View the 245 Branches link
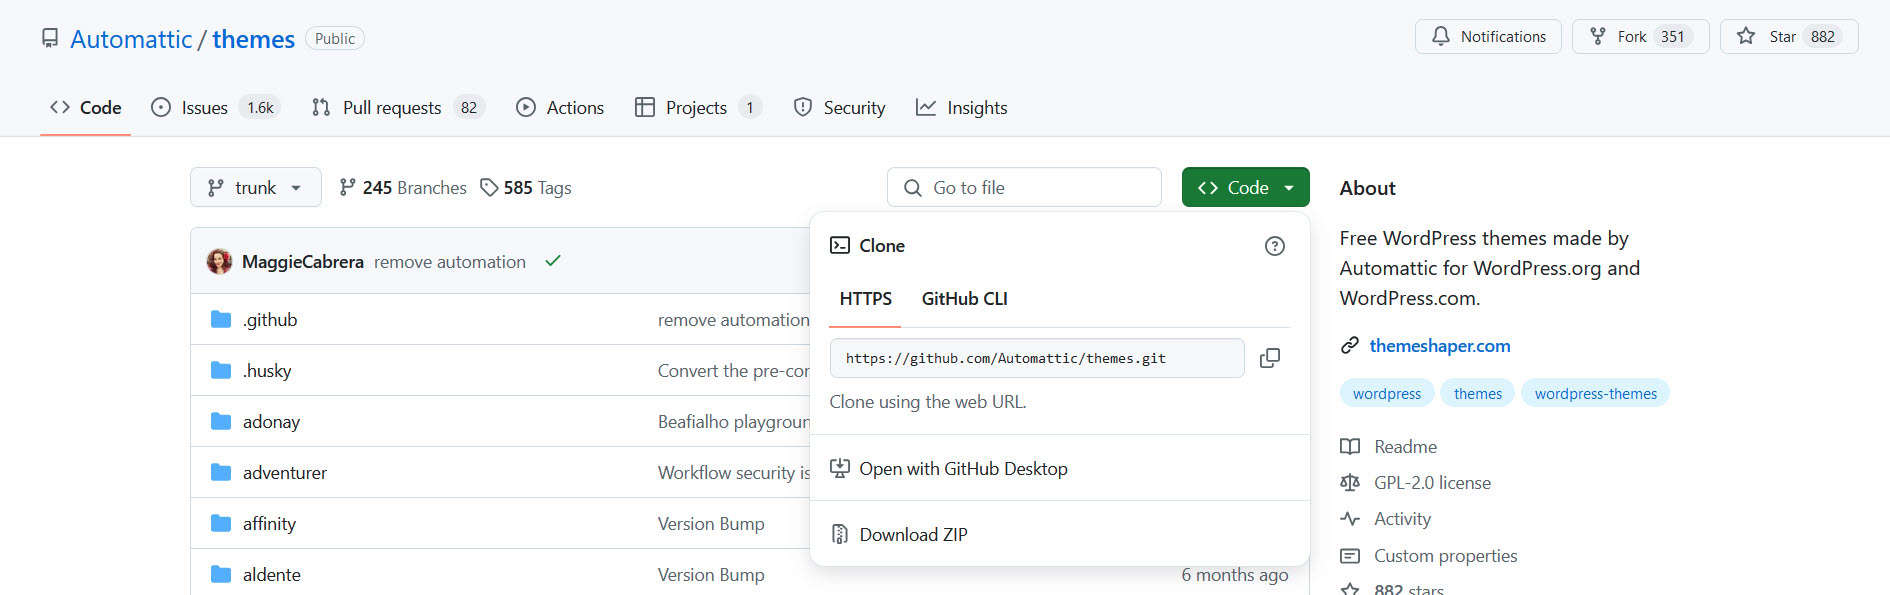 [403, 187]
